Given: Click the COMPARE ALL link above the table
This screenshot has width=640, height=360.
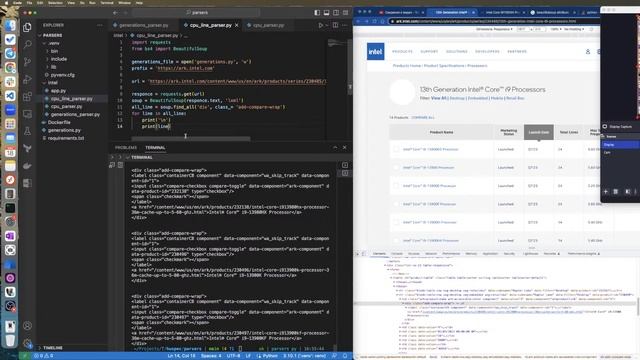Looking at the screenshot, I should pyautogui.click(x=423, y=118).
